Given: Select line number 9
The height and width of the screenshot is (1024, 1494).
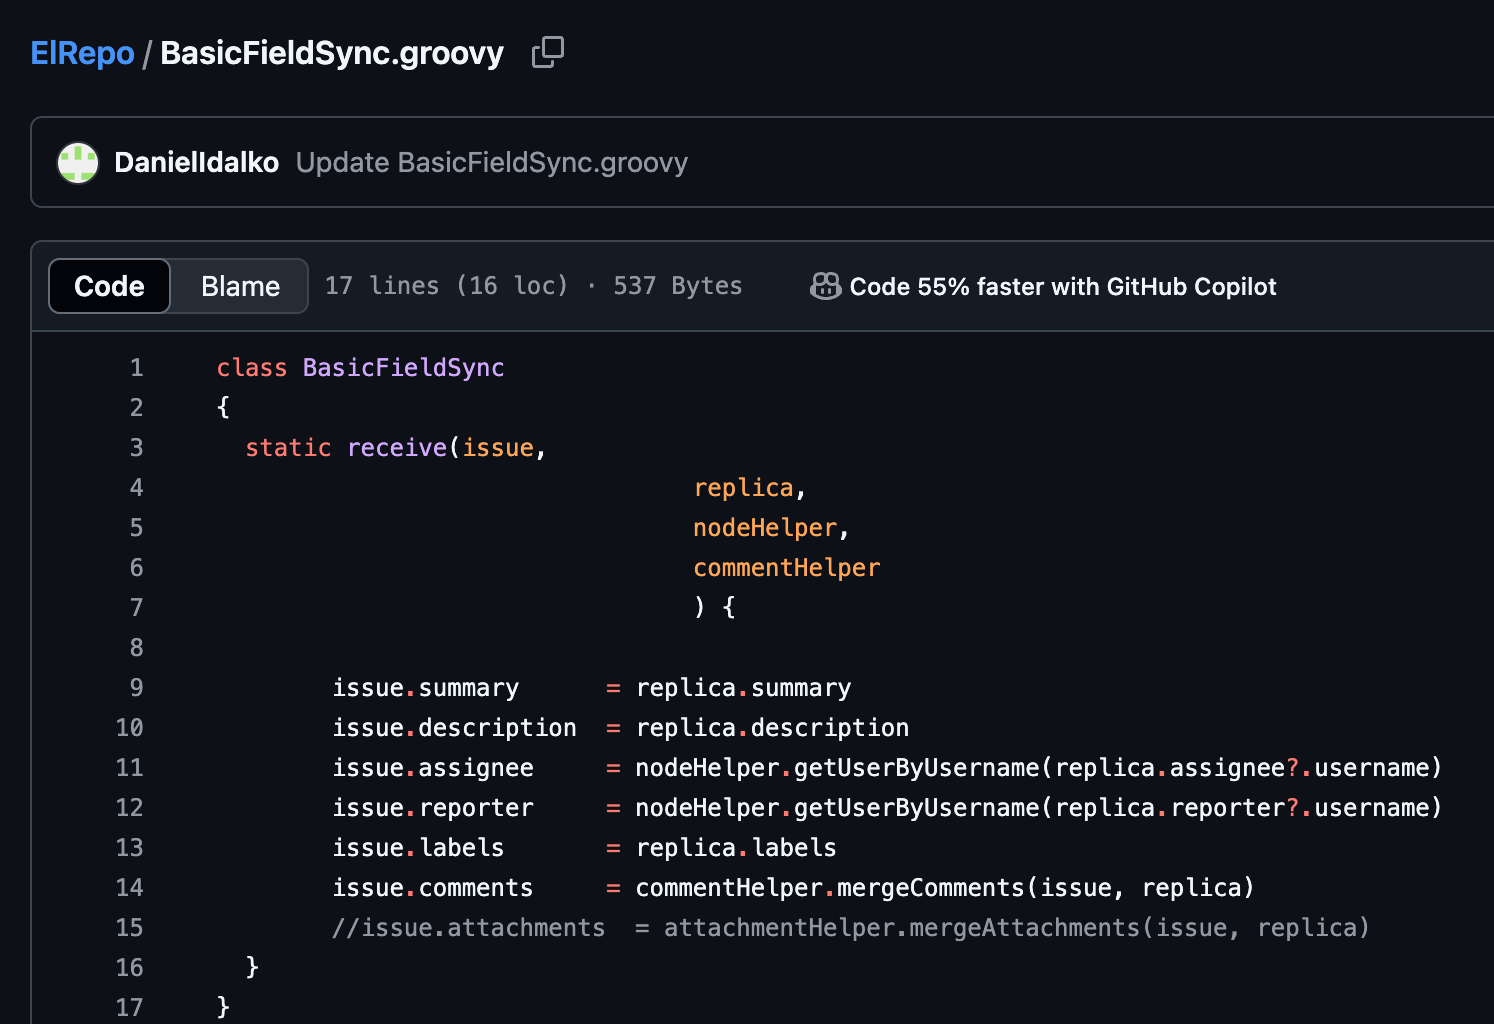Looking at the screenshot, I should pos(137,688).
